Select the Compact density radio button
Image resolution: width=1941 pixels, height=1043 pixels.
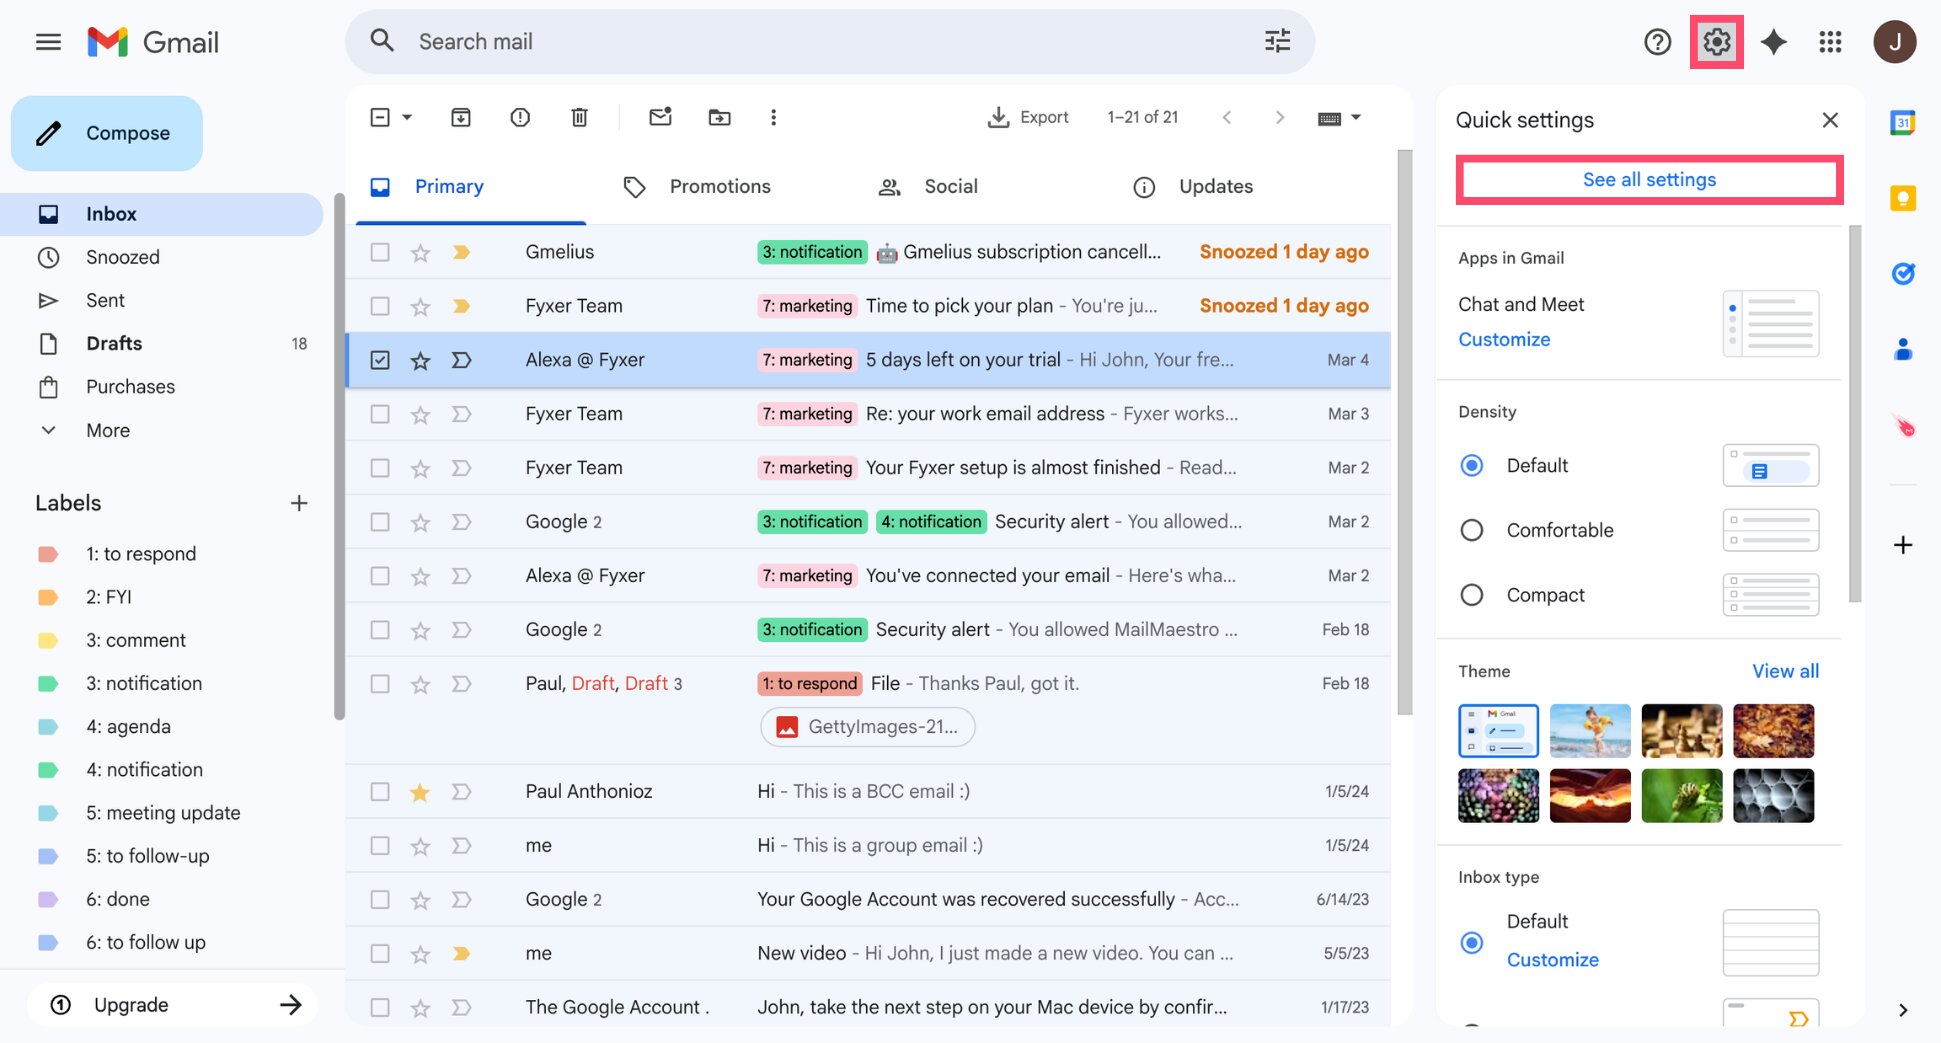1471,594
